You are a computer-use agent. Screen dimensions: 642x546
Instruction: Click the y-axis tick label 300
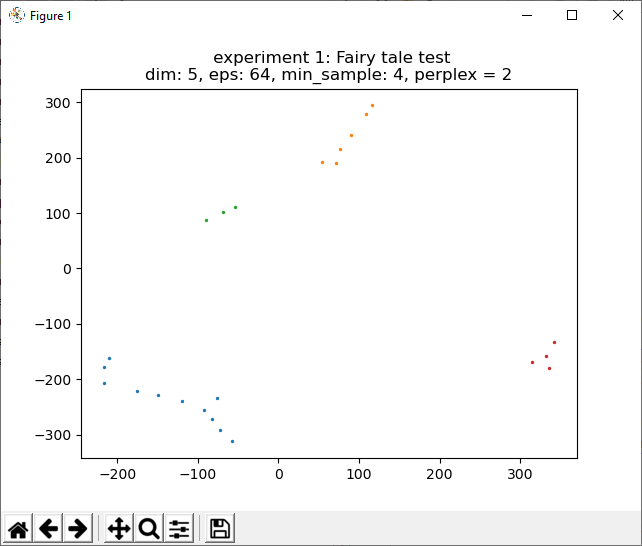pos(57,103)
